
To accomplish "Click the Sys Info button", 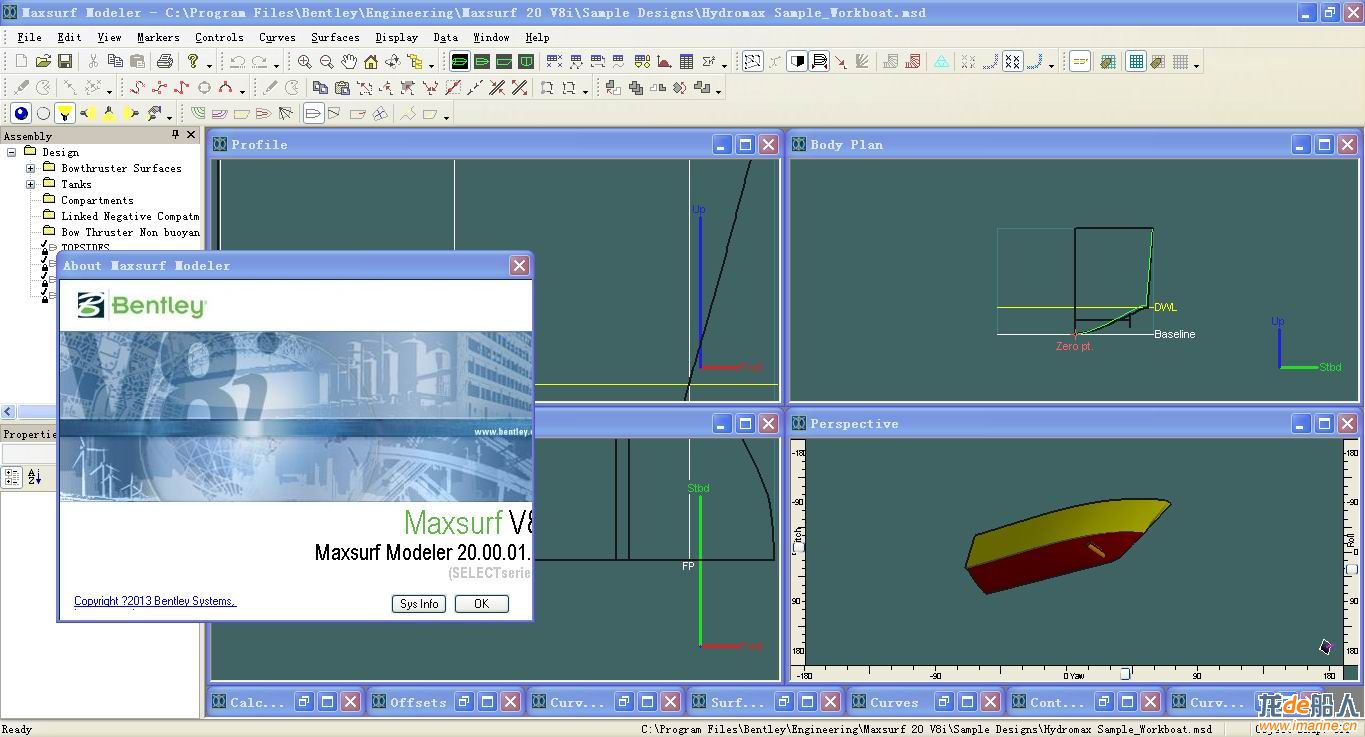I will (419, 604).
